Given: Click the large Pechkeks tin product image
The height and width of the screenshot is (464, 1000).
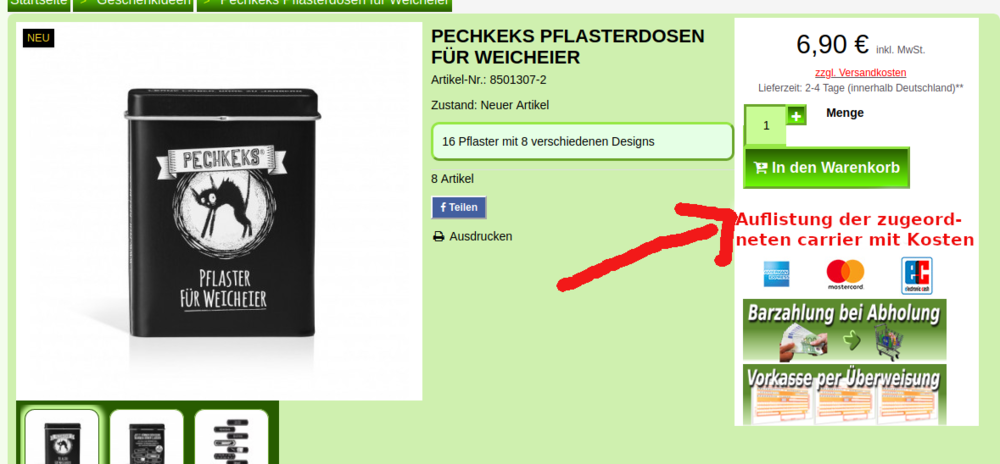Looking at the screenshot, I should click(219, 211).
